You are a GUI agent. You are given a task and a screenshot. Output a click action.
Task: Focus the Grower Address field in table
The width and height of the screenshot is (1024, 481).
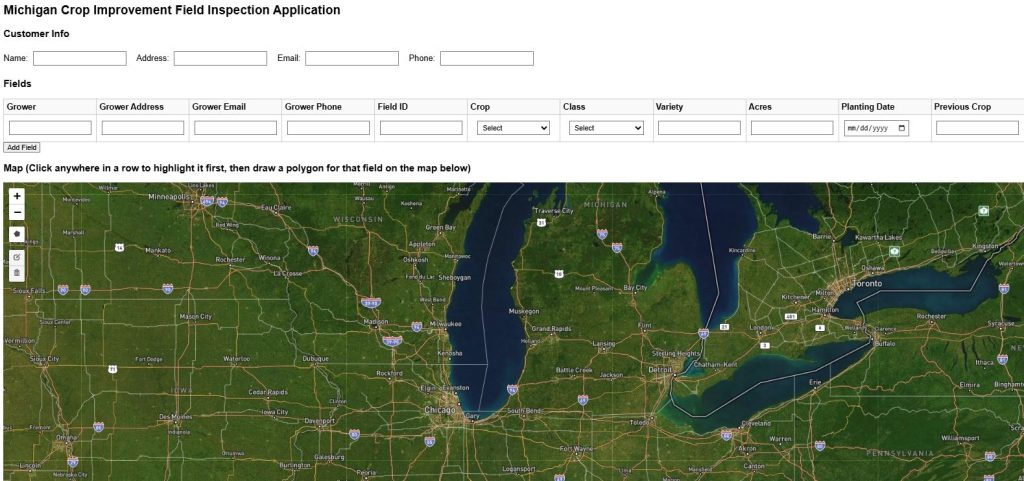143,128
